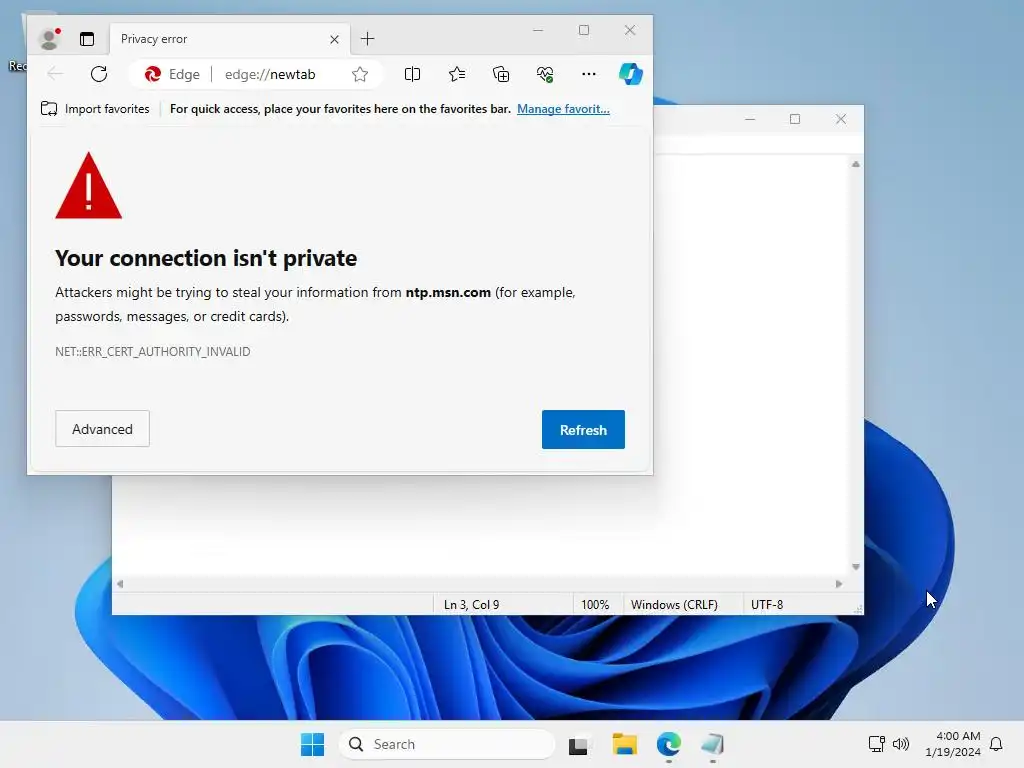Open the Copilot sidebar icon
The image size is (1024, 768).
631,74
